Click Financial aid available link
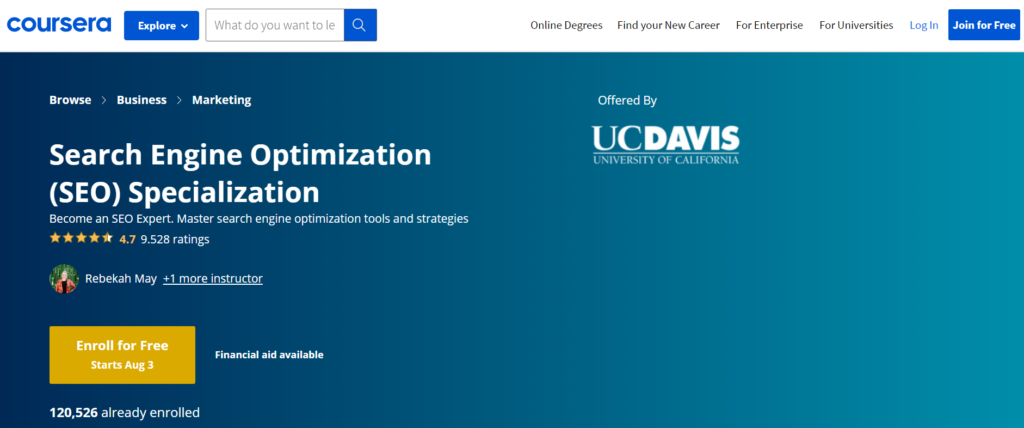 pyautogui.click(x=269, y=355)
